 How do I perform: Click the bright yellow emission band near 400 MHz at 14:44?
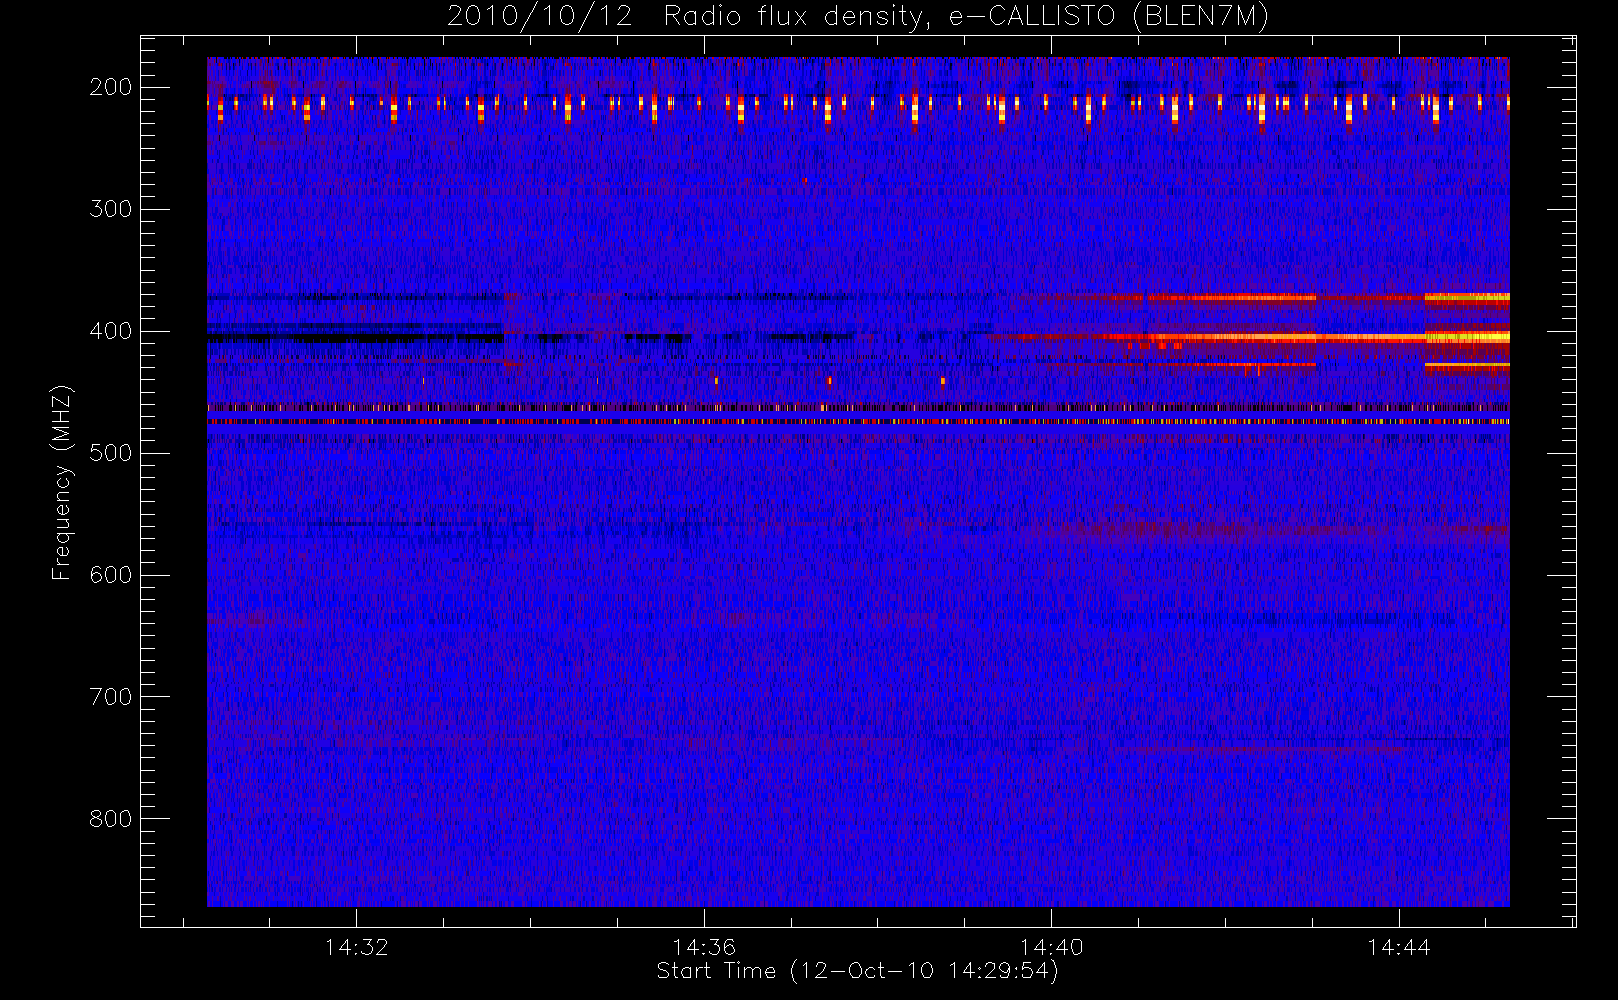point(1467,338)
